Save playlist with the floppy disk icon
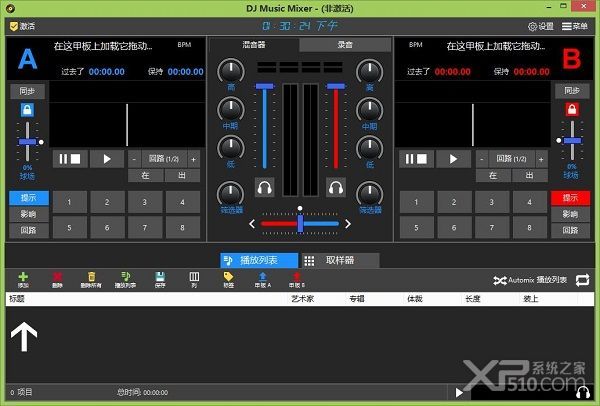Screen dimensions: 600x406 coord(160,277)
